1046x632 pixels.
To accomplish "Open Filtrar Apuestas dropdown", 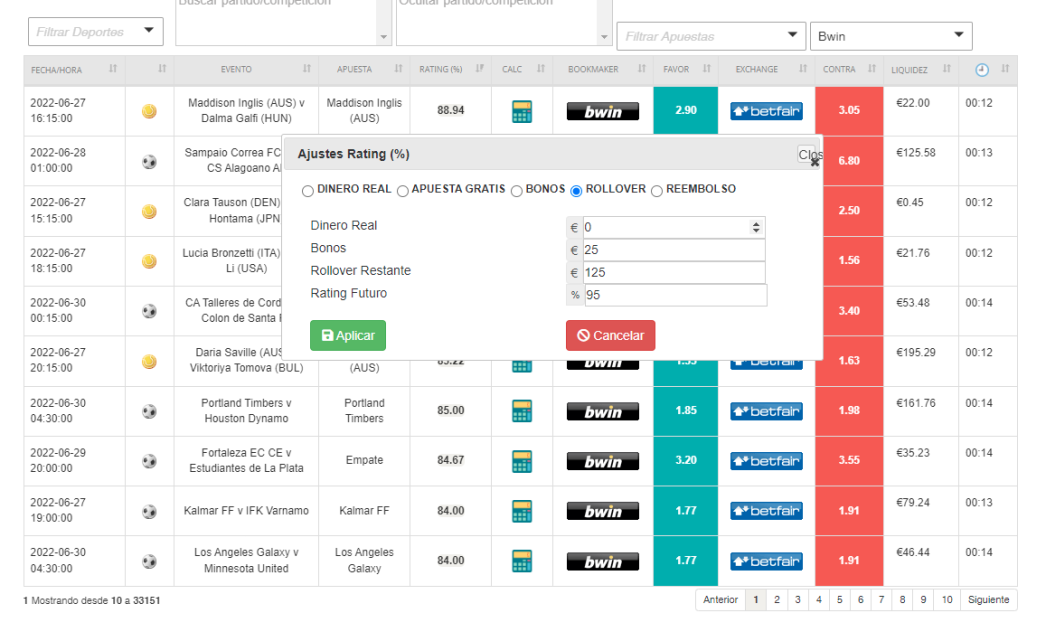I will coord(711,36).
